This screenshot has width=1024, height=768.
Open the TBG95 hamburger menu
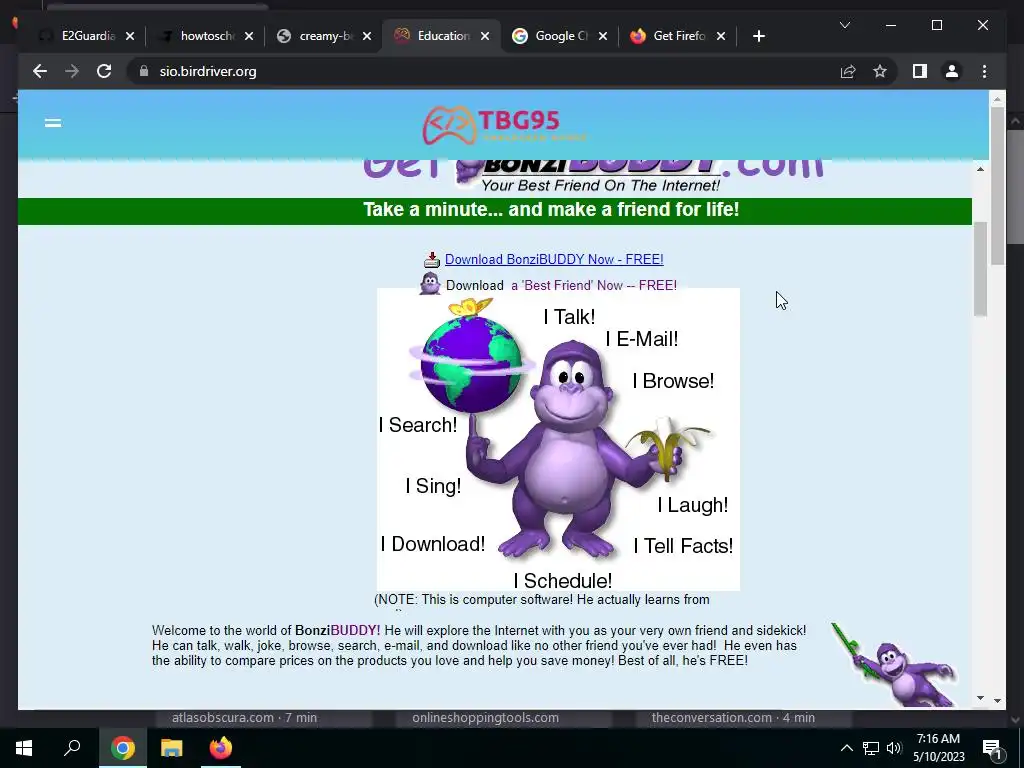tap(53, 123)
